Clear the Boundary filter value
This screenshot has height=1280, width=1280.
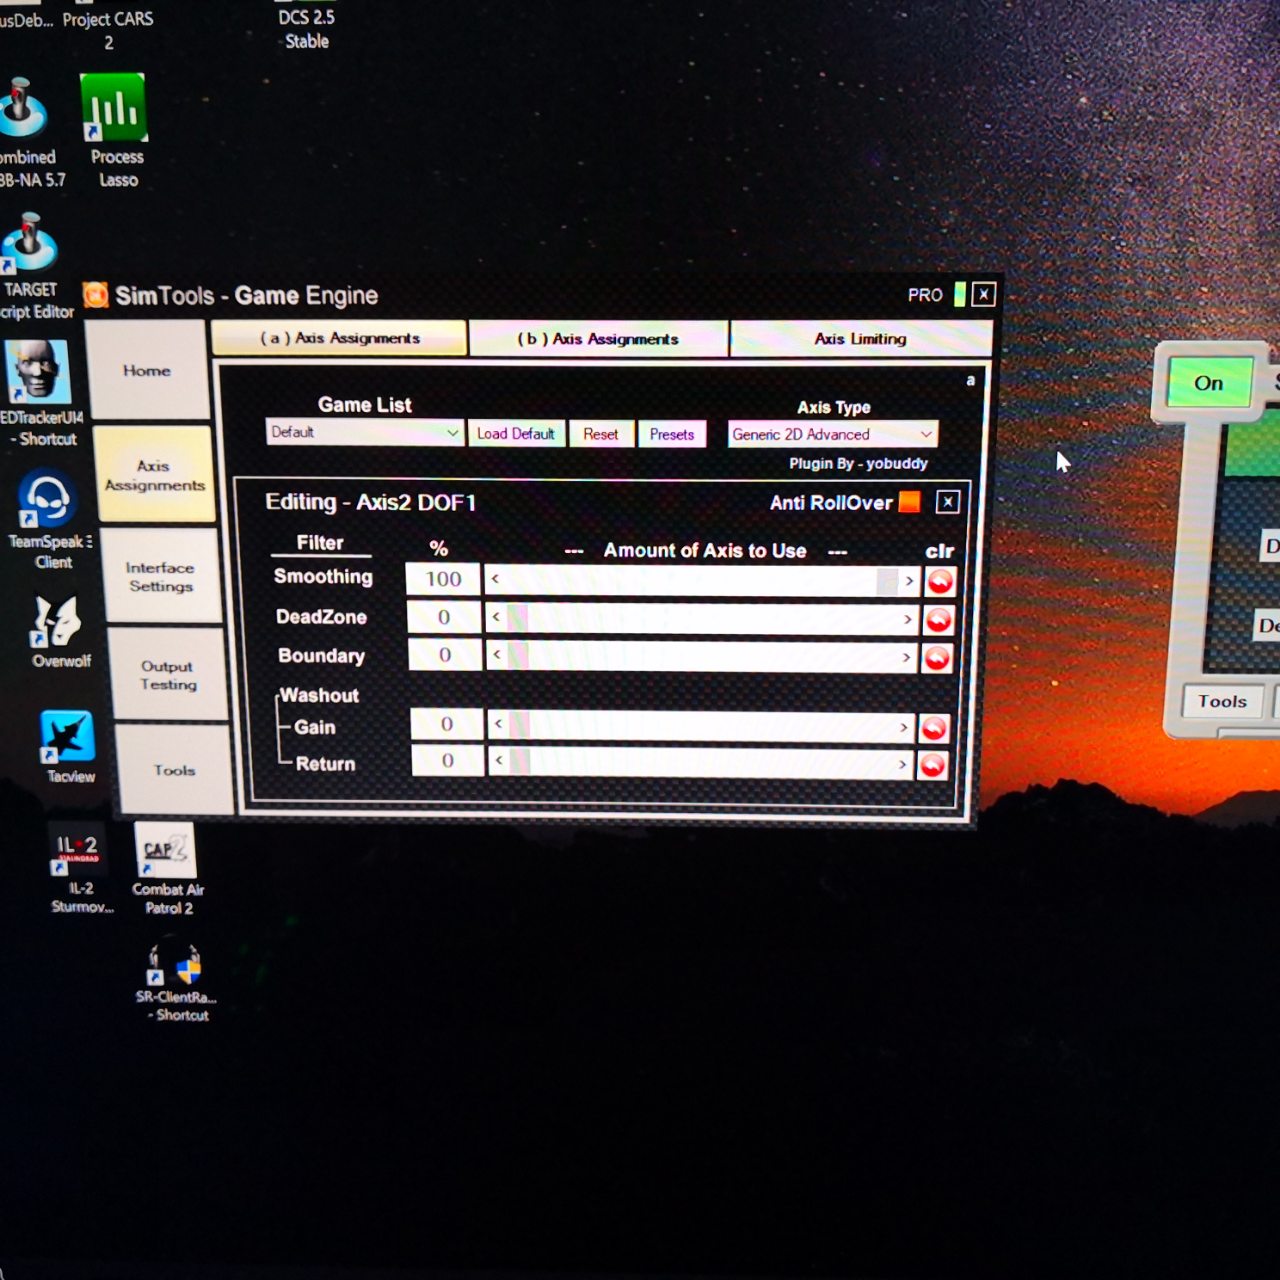[936, 658]
